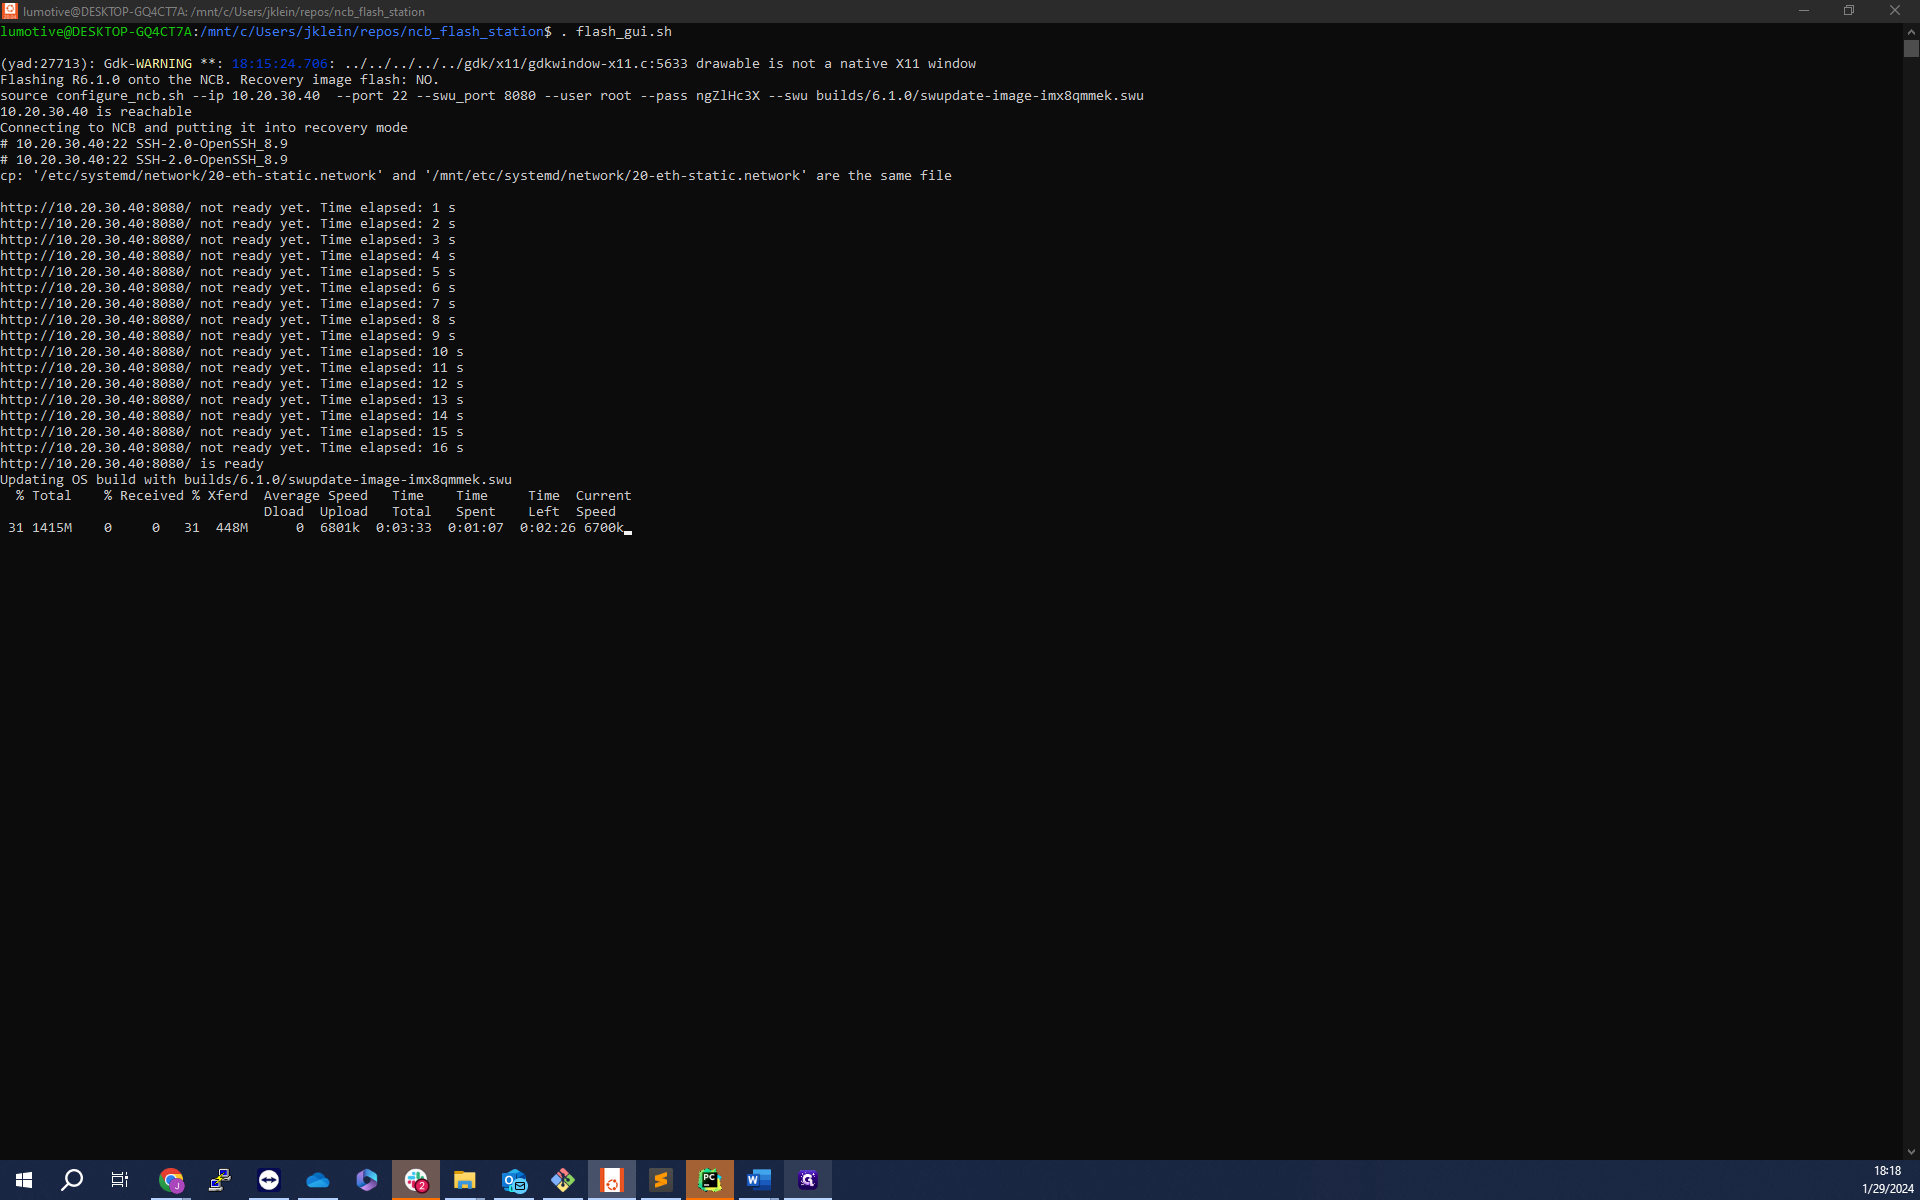Click 'Updating OS build with' line
The image size is (1920, 1200).
pyautogui.click(x=256, y=480)
